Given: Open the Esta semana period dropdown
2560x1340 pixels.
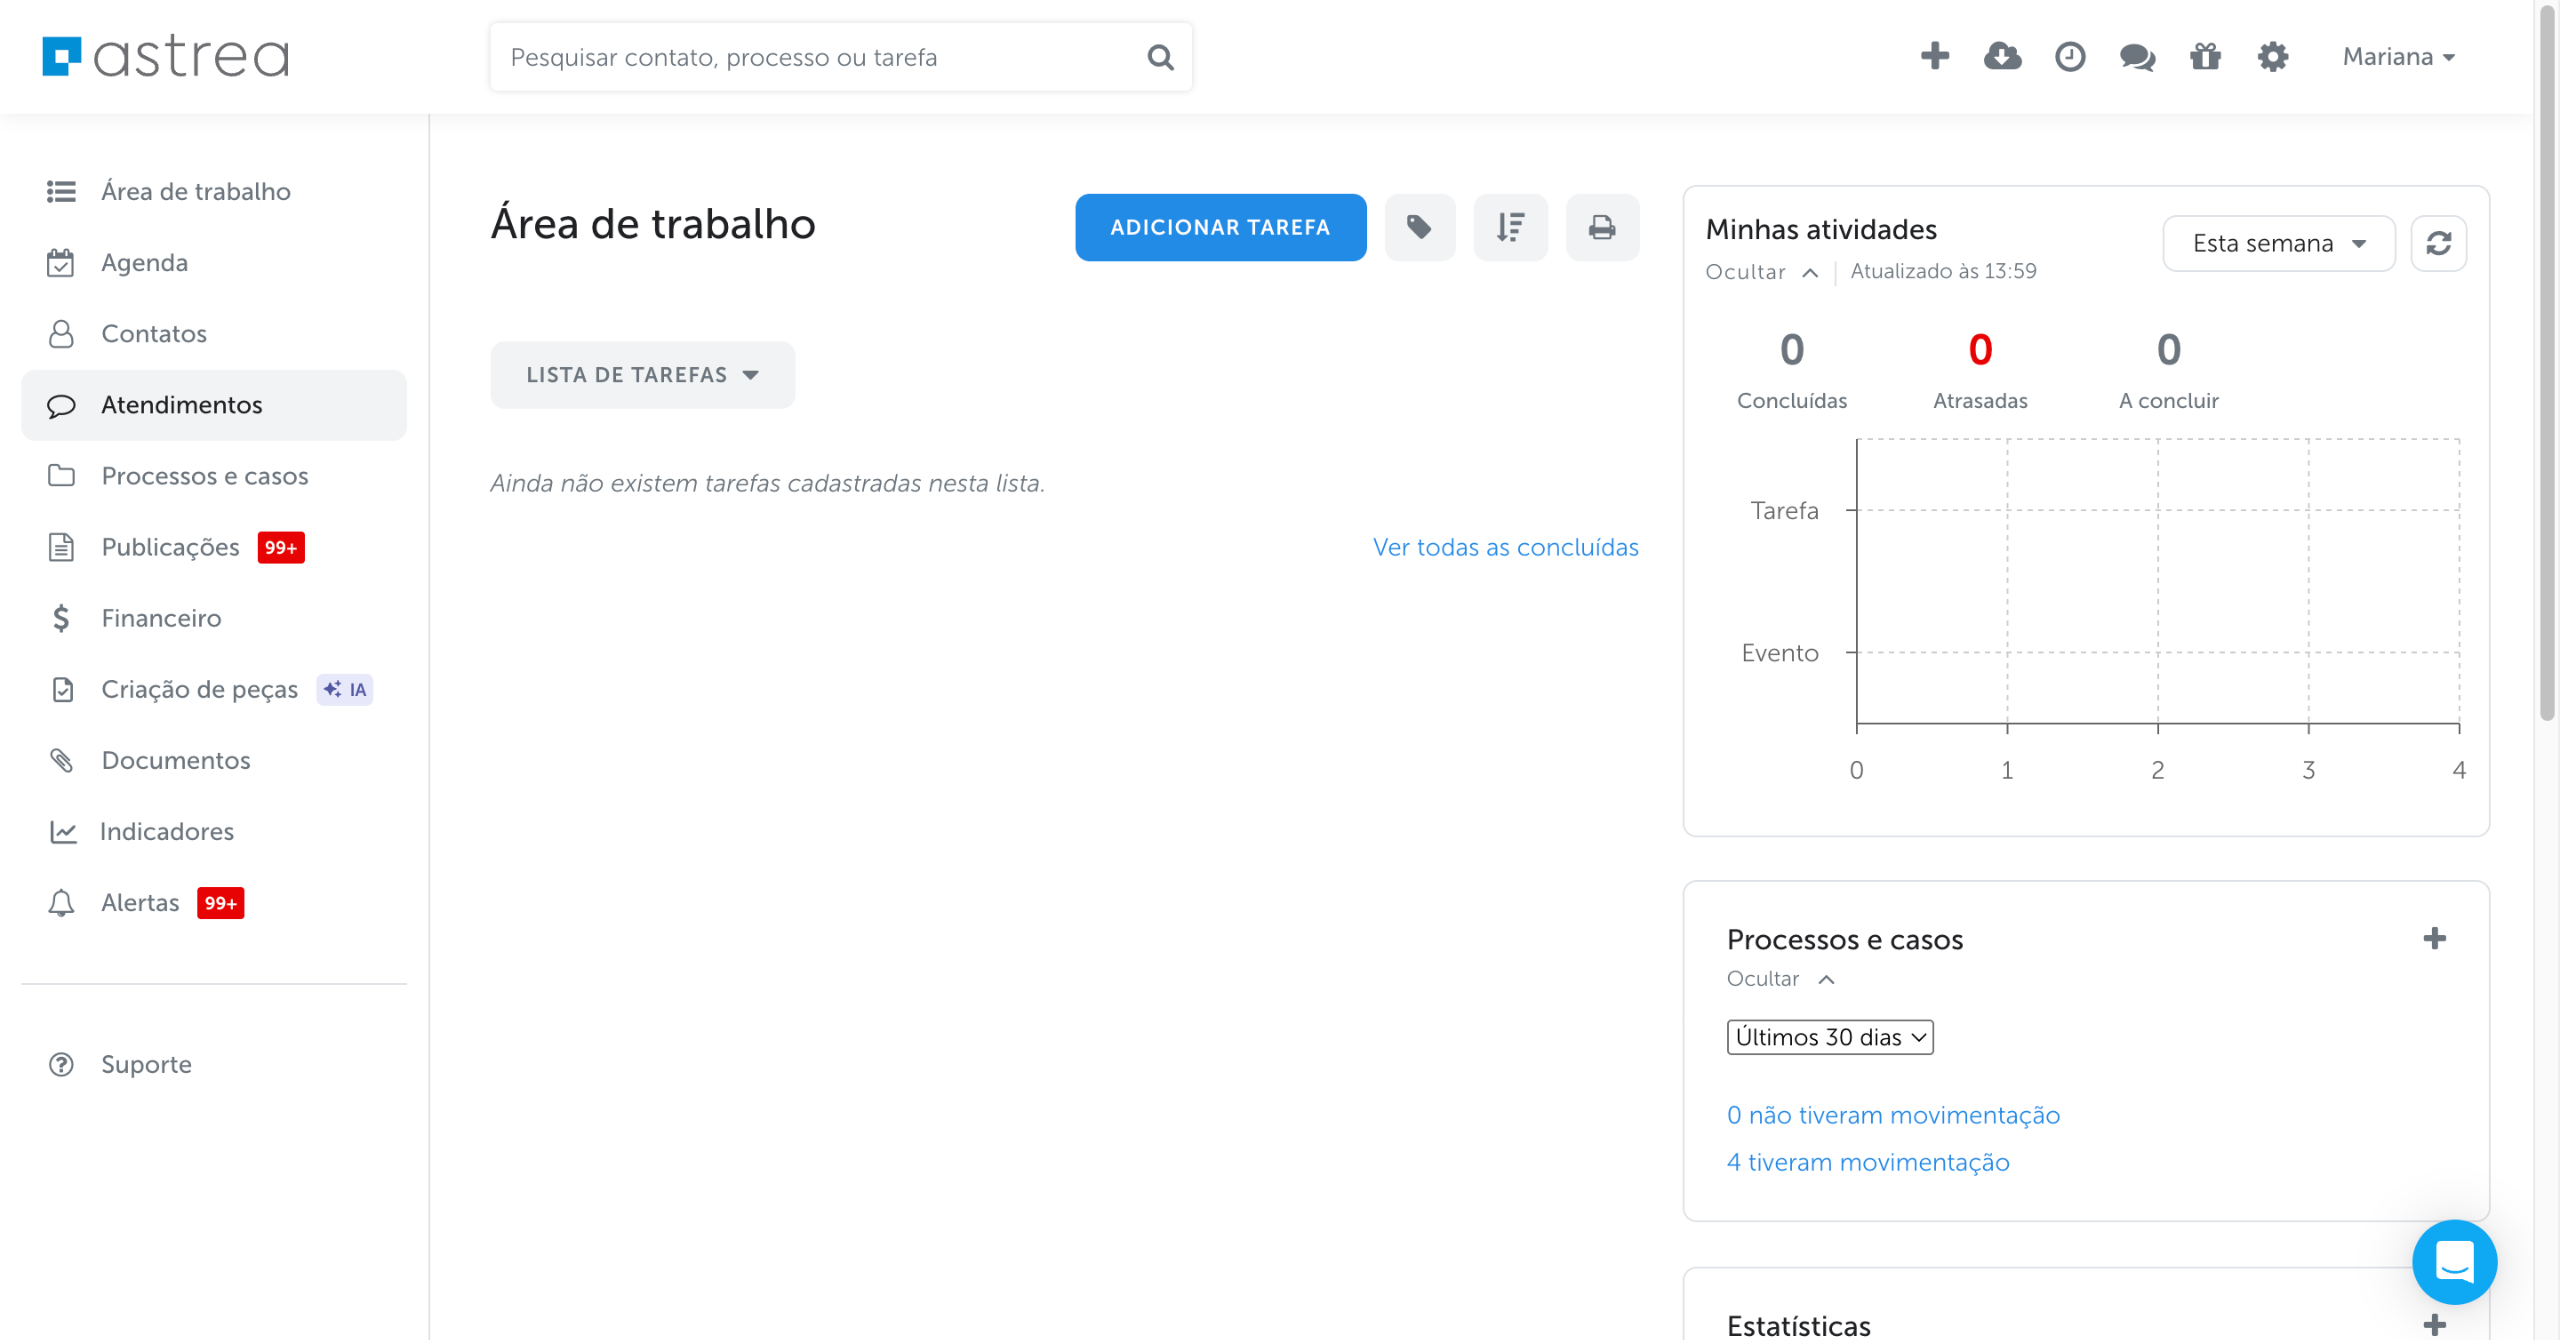Looking at the screenshot, I should (x=2278, y=243).
